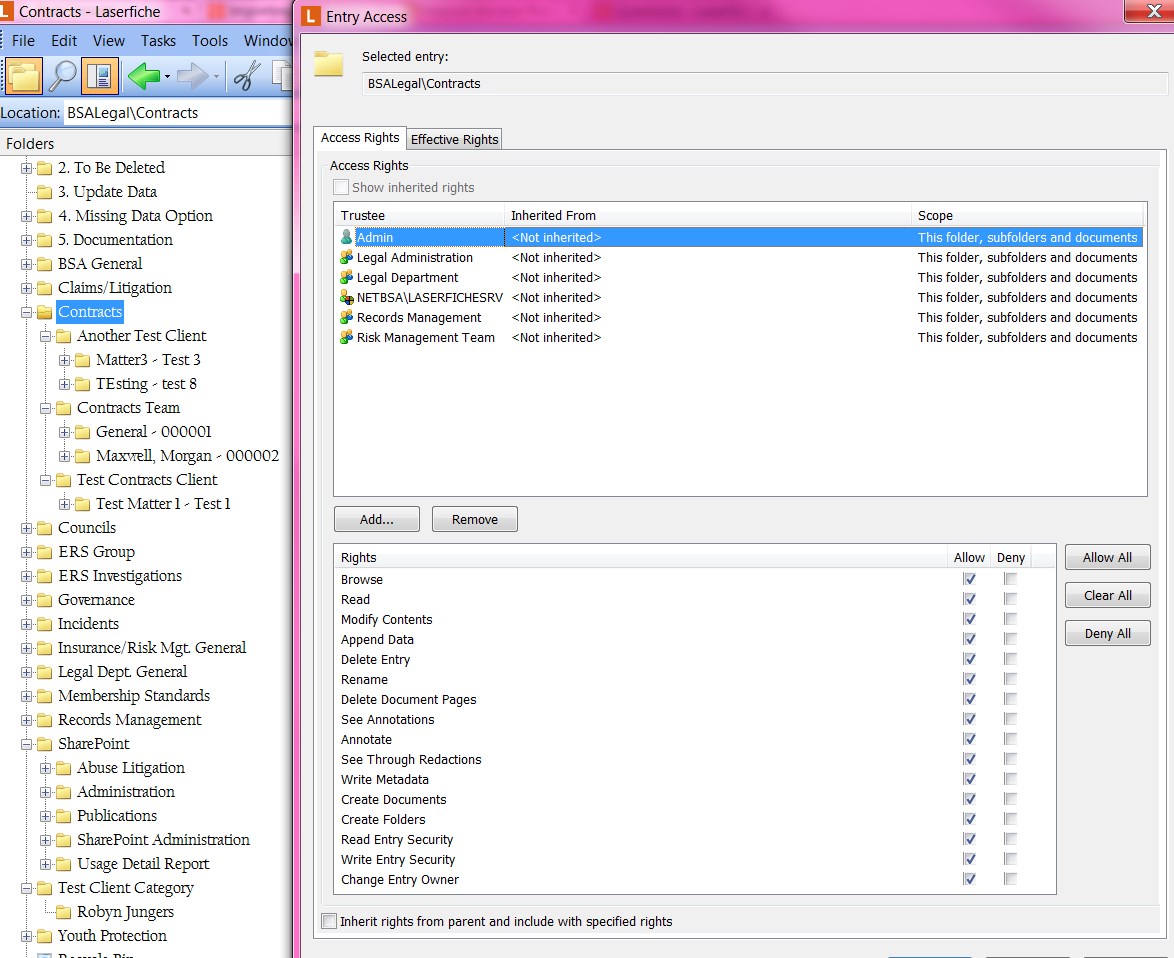Switch to the Effective Rights tab
The width and height of the screenshot is (1174, 958).
454,139
